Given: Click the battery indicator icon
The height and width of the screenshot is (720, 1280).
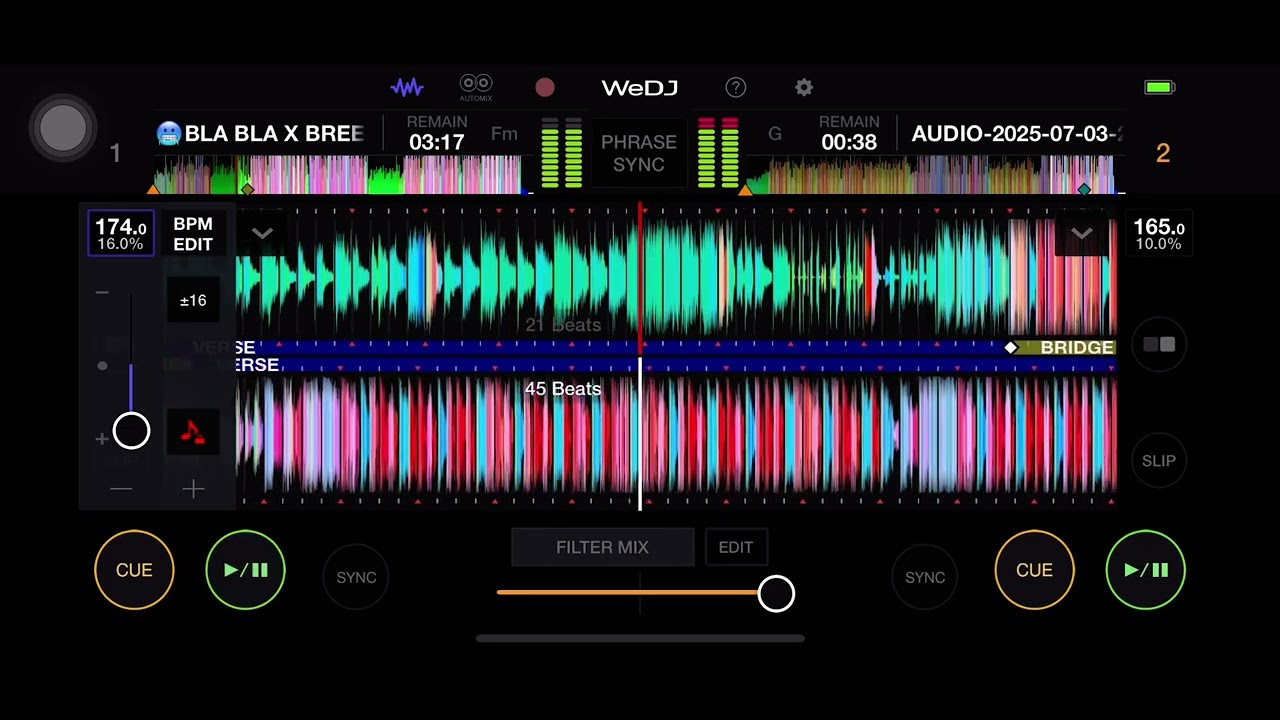Looking at the screenshot, I should pos(1160,88).
